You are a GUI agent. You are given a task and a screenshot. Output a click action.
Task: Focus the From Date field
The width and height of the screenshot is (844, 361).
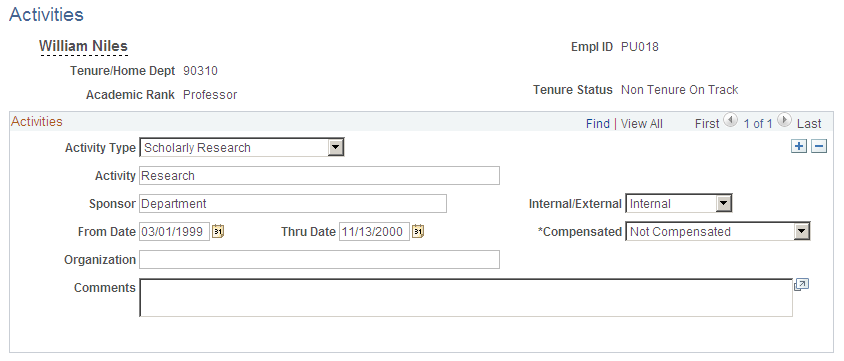(x=174, y=232)
